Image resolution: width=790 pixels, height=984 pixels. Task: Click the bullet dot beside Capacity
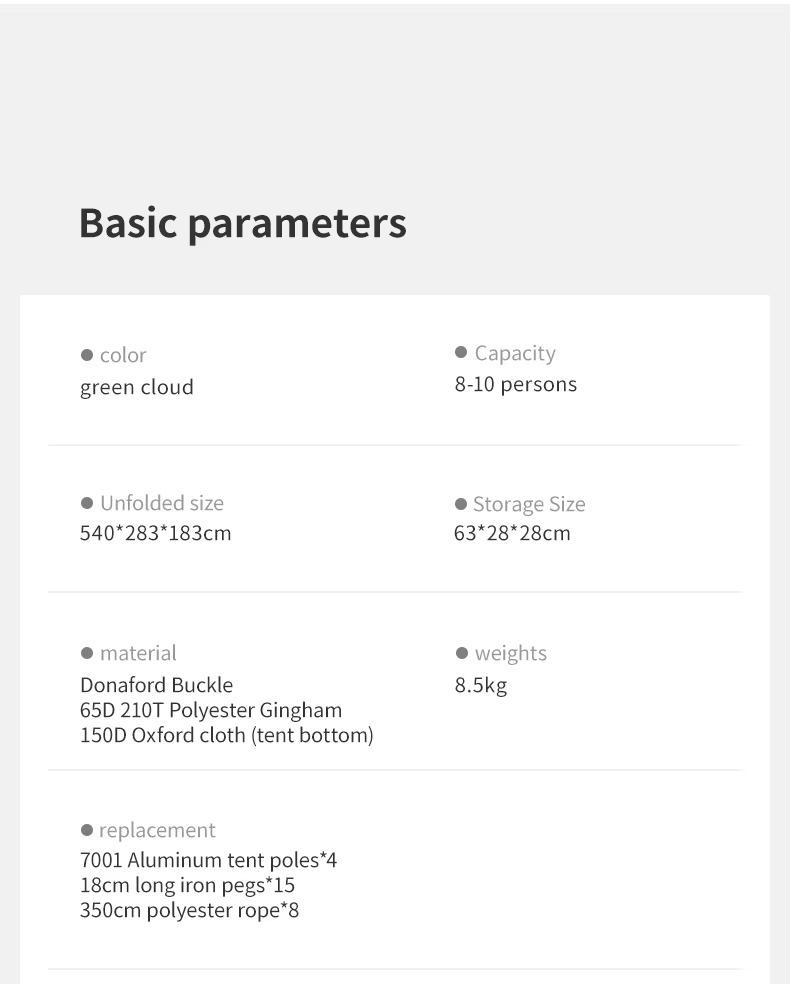pyautogui.click(x=461, y=352)
